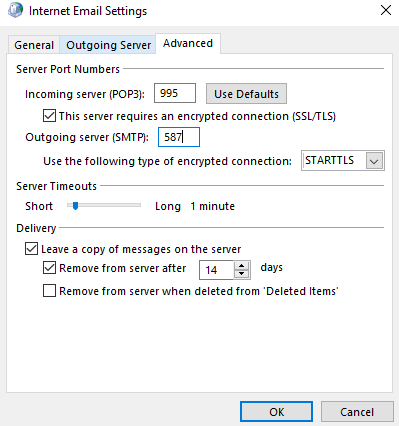Open the Outgoing Server tab

(x=108, y=45)
